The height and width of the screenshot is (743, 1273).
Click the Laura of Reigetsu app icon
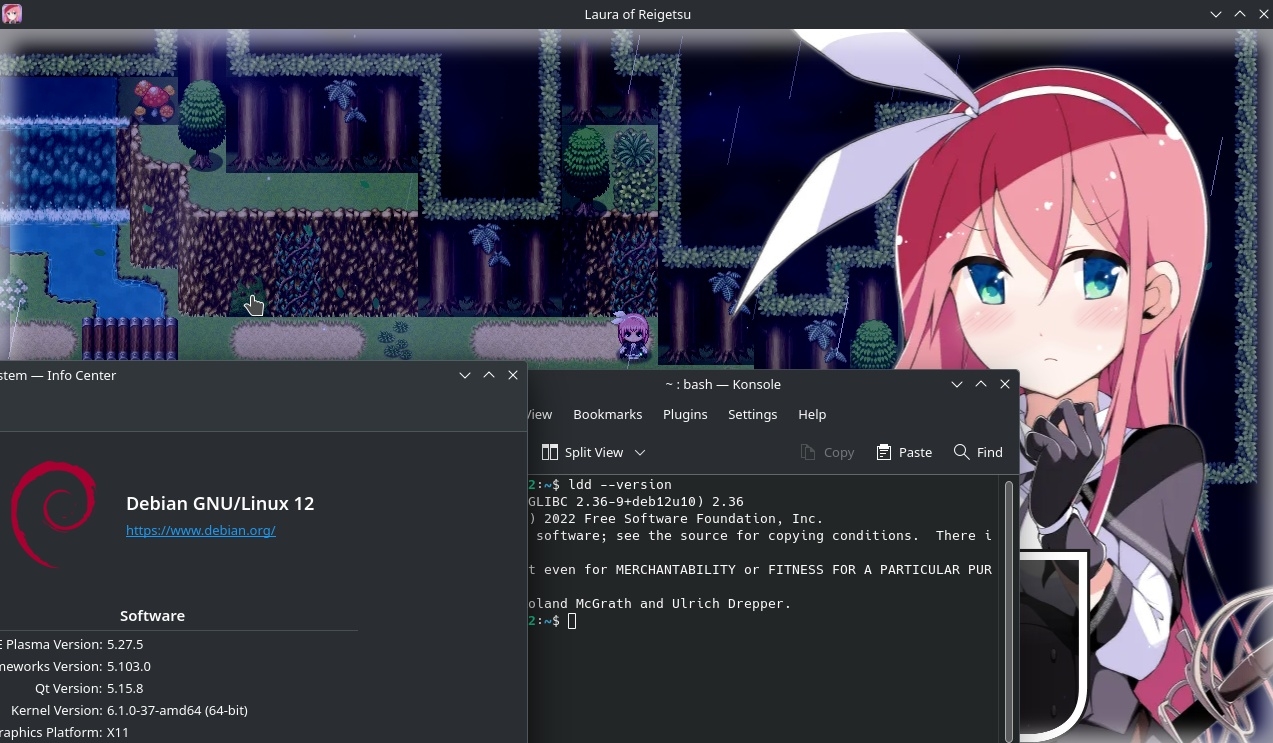pyautogui.click(x=12, y=14)
